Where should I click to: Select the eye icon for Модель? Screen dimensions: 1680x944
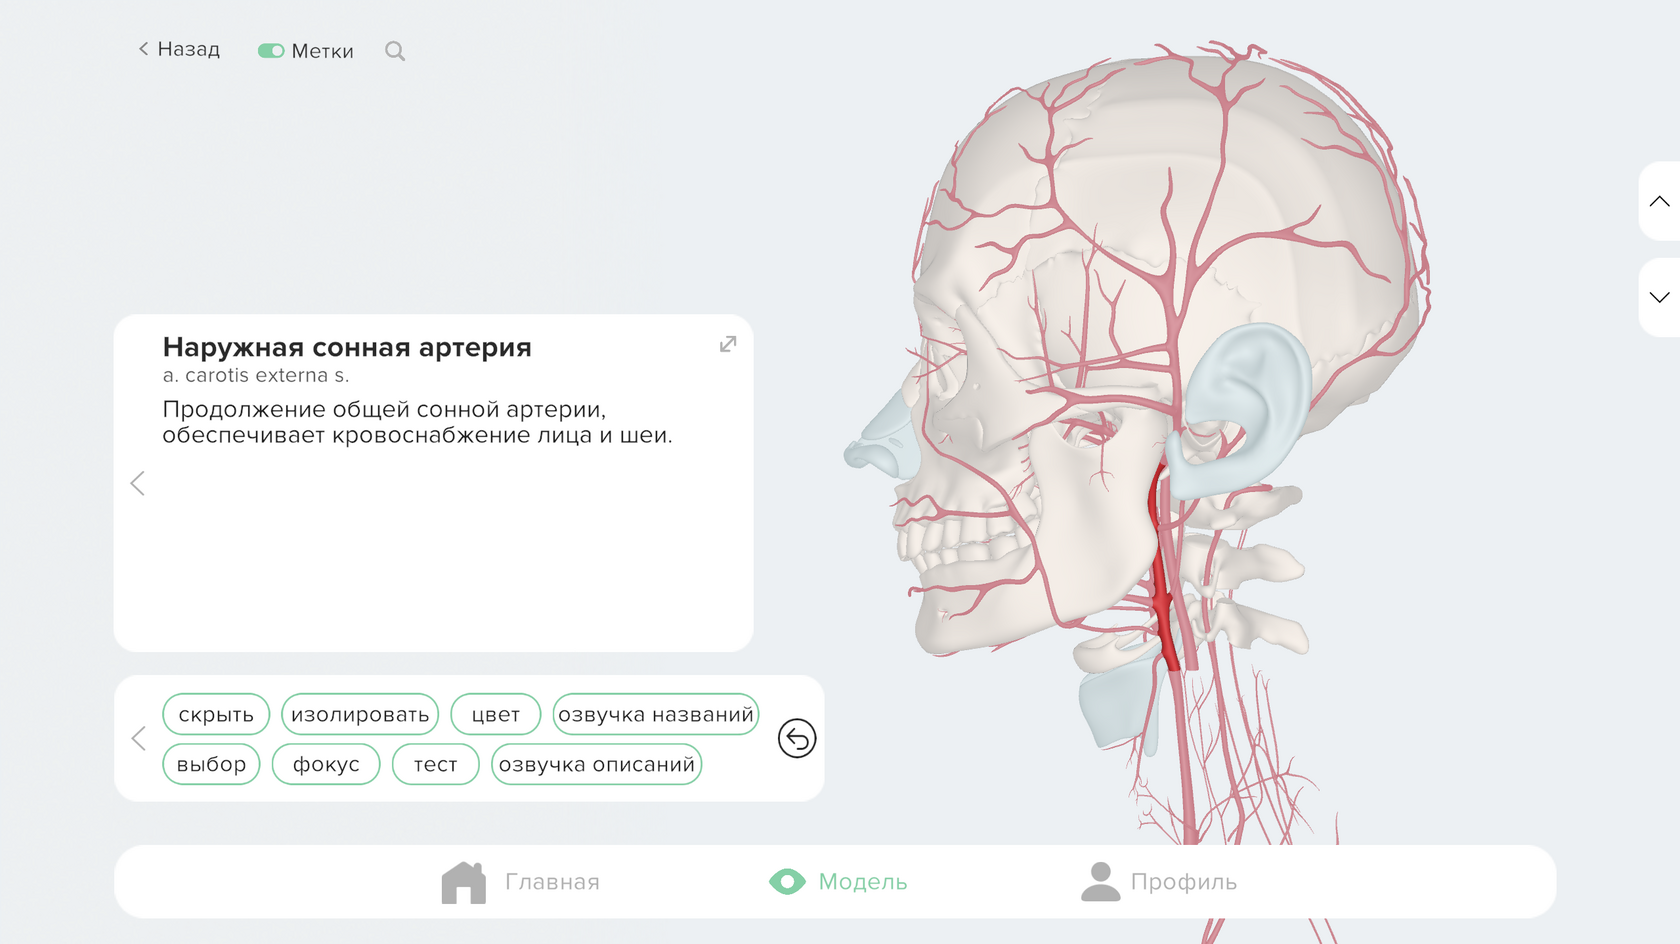tap(788, 882)
